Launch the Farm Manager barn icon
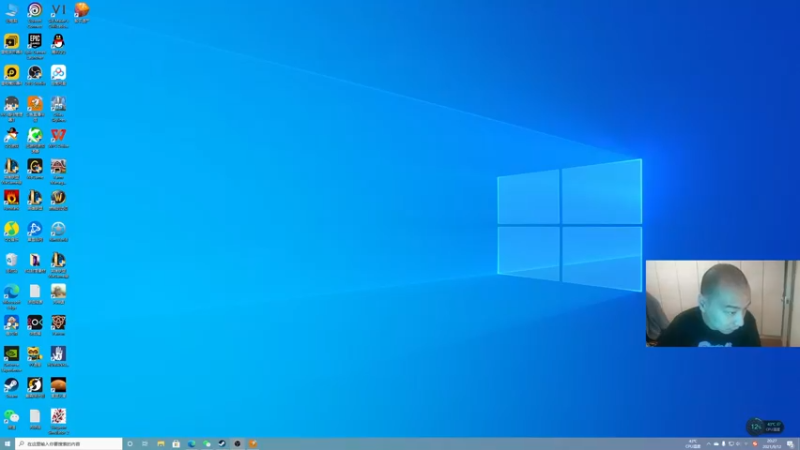 (x=58, y=171)
